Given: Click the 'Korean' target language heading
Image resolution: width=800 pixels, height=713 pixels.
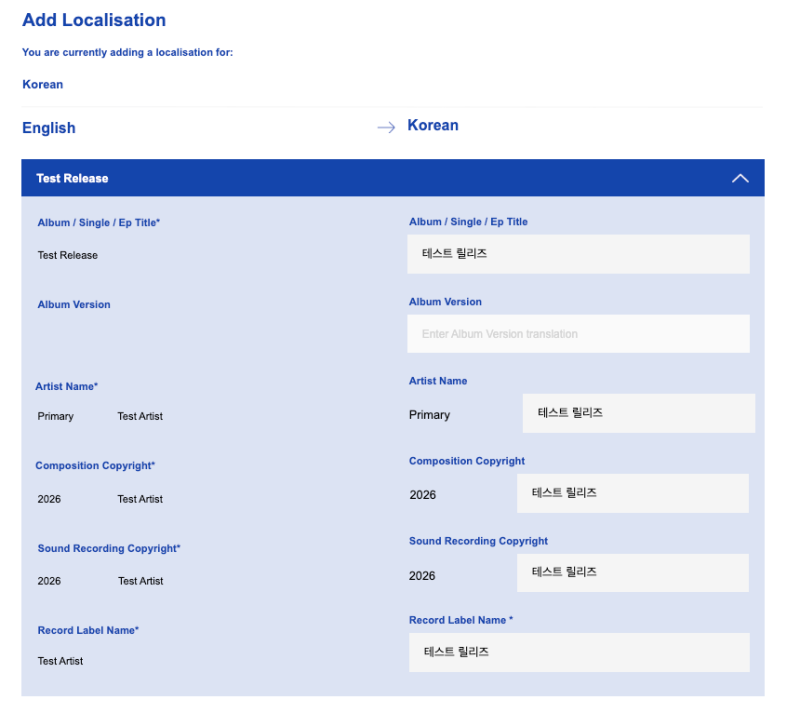Looking at the screenshot, I should [x=433, y=125].
